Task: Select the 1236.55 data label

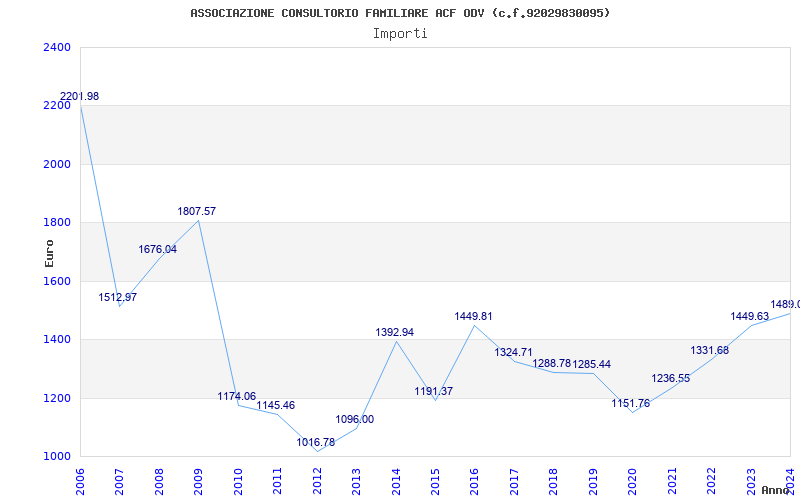Action: click(671, 379)
